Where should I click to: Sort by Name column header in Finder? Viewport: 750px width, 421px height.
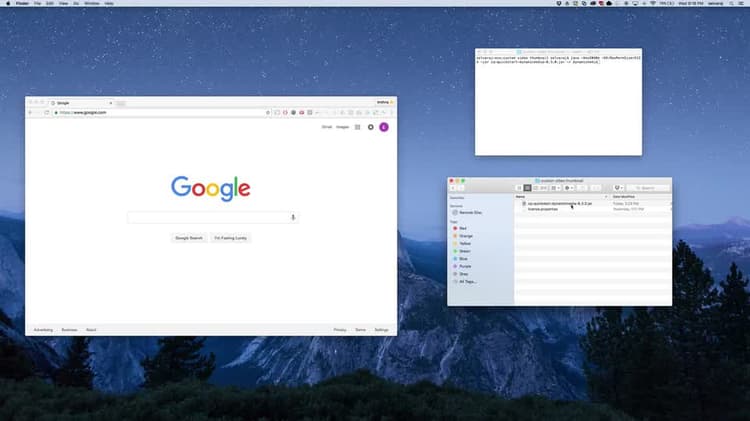pyautogui.click(x=562, y=197)
